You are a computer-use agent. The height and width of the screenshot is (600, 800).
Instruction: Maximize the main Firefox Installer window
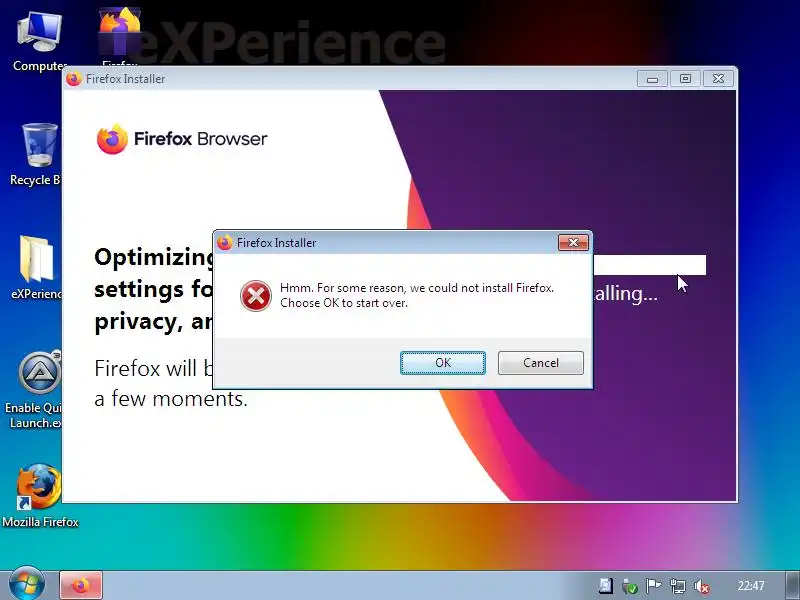coord(685,79)
